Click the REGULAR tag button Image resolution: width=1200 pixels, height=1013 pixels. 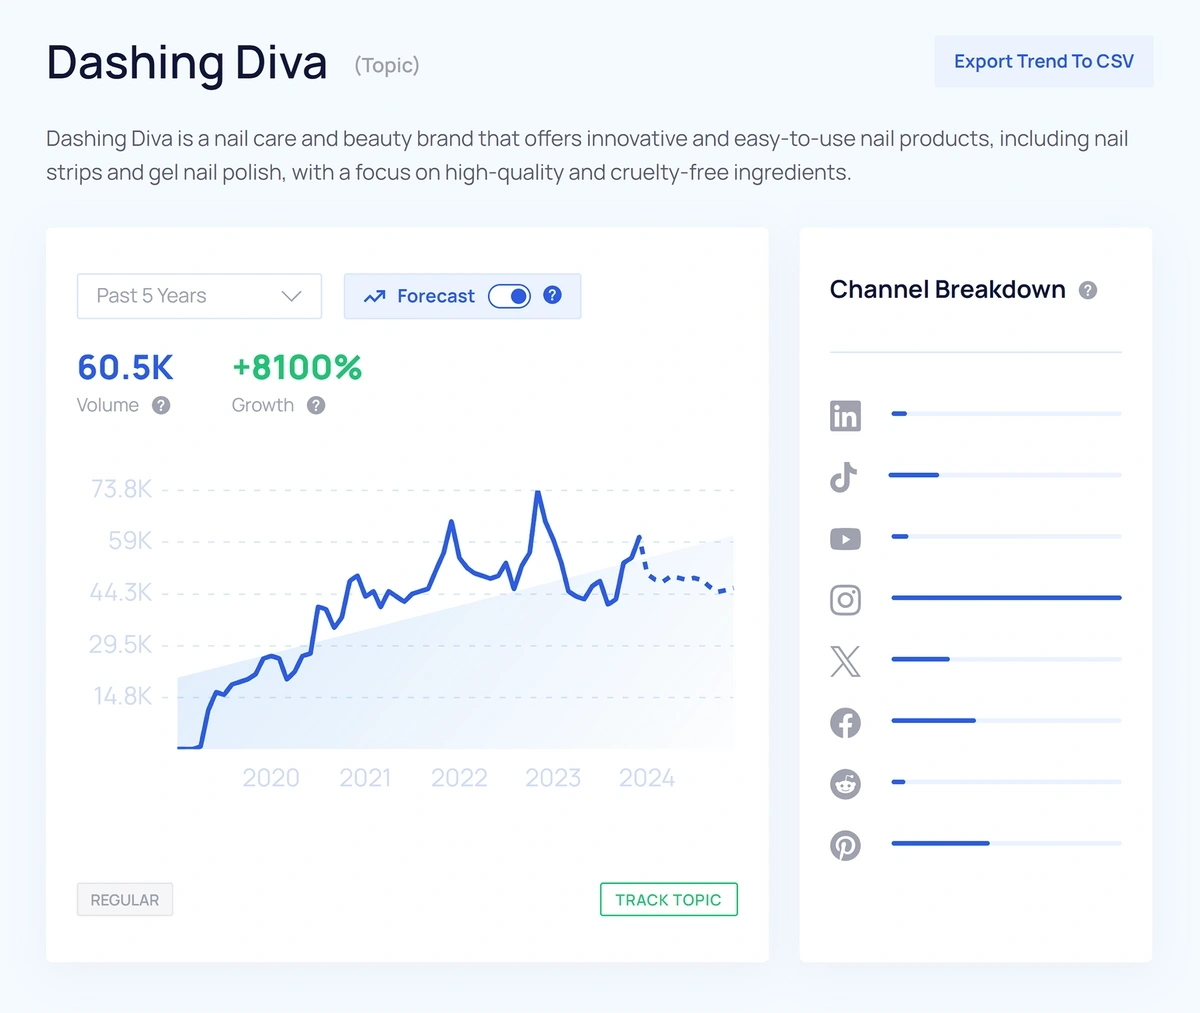(x=125, y=899)
